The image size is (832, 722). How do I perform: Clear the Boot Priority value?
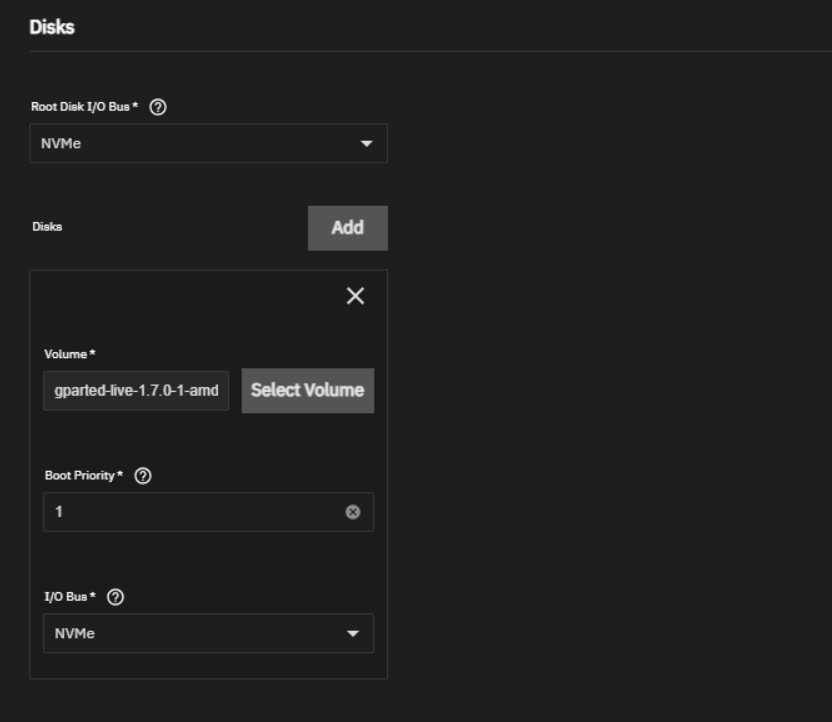click(x=353, y=512)
